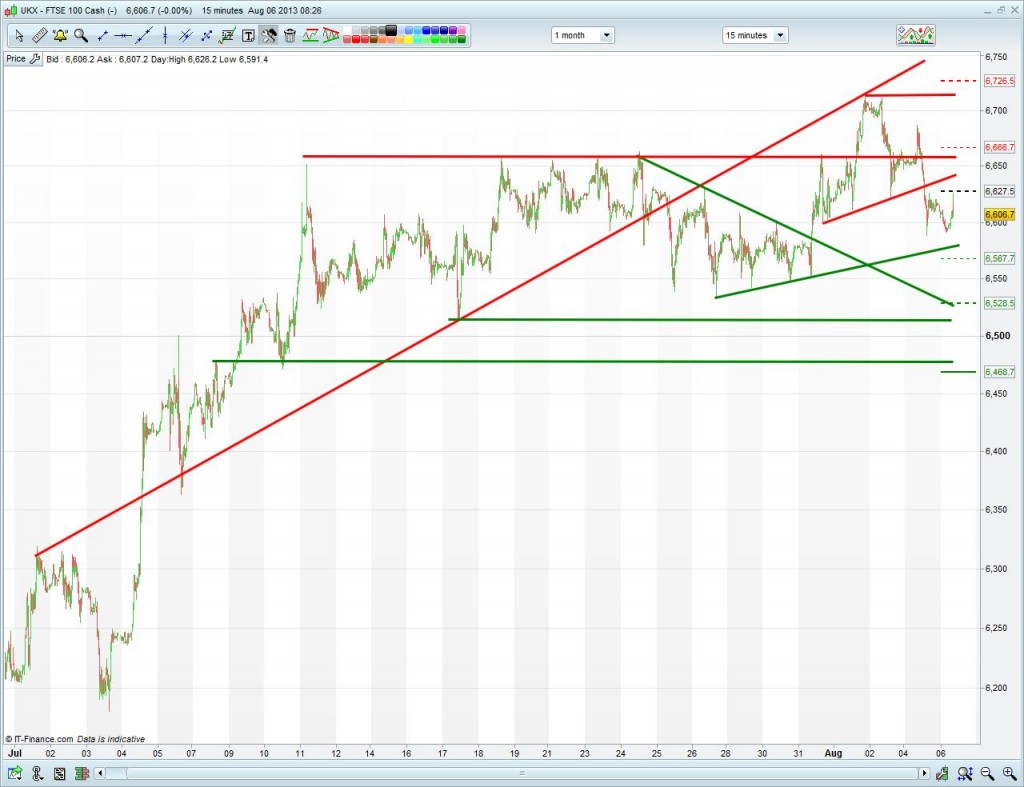1024x787 pixels.
Task: Open the hammer and wrench object settings
Action: pyautogui.click(x=269, y=36)
